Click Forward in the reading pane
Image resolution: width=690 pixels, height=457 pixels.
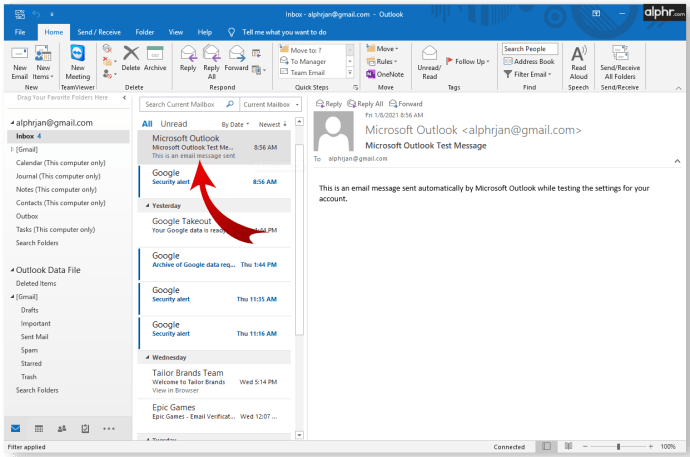tap(406, 104)
